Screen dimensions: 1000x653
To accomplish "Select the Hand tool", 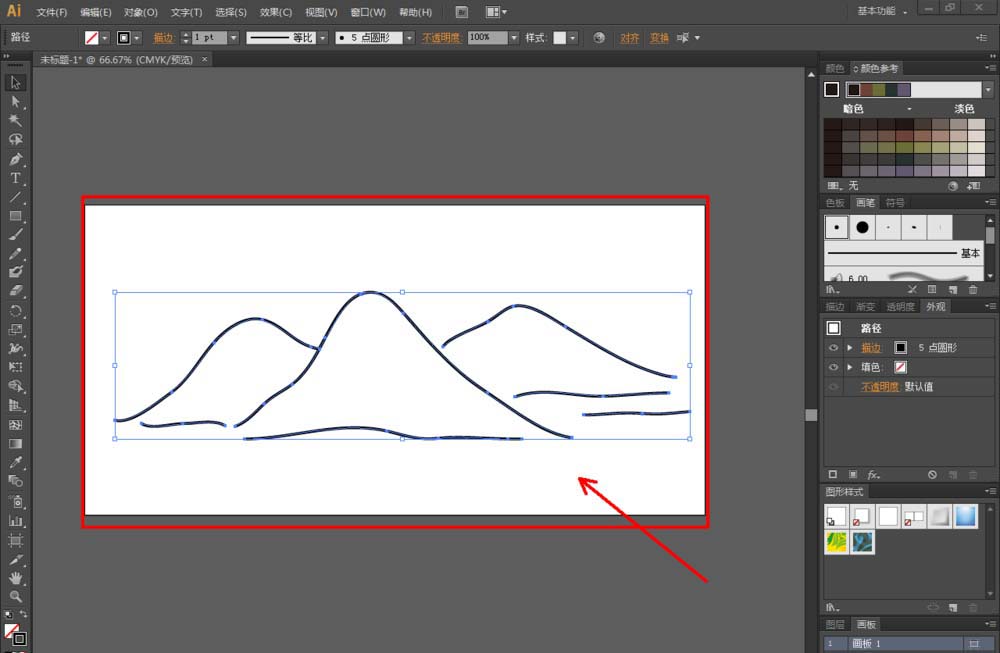I will 15,578.
